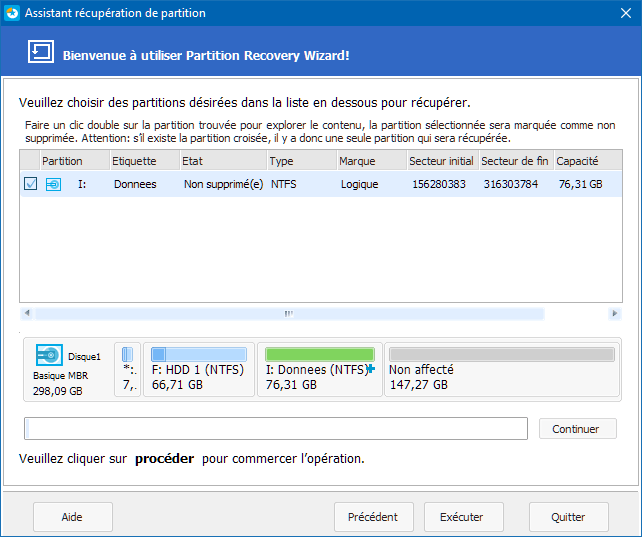
Task: Click the blue usage bar of F: HDD 1
Action: tap(199, 354)
